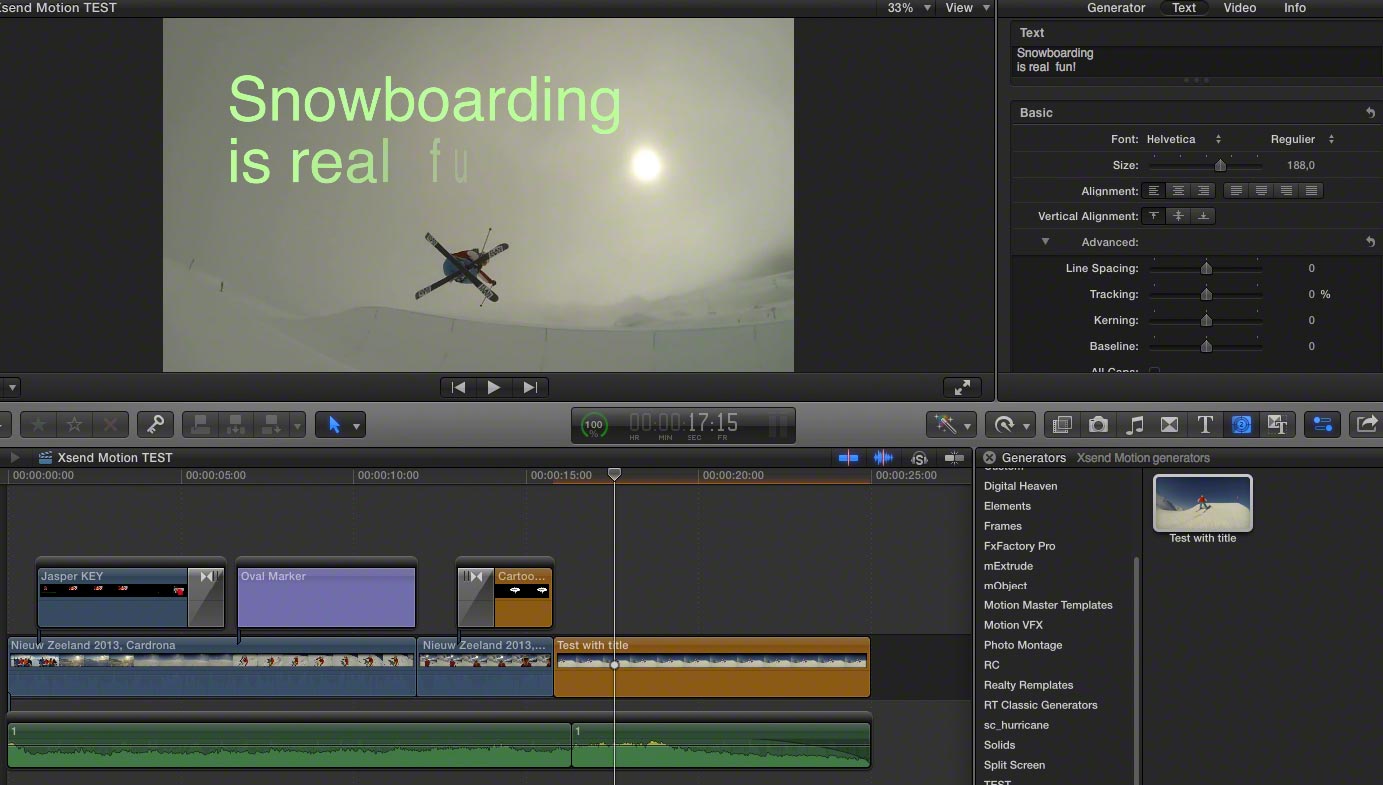
Task: Open the Retime speed pop-up menu
Action: point(1010,425)
